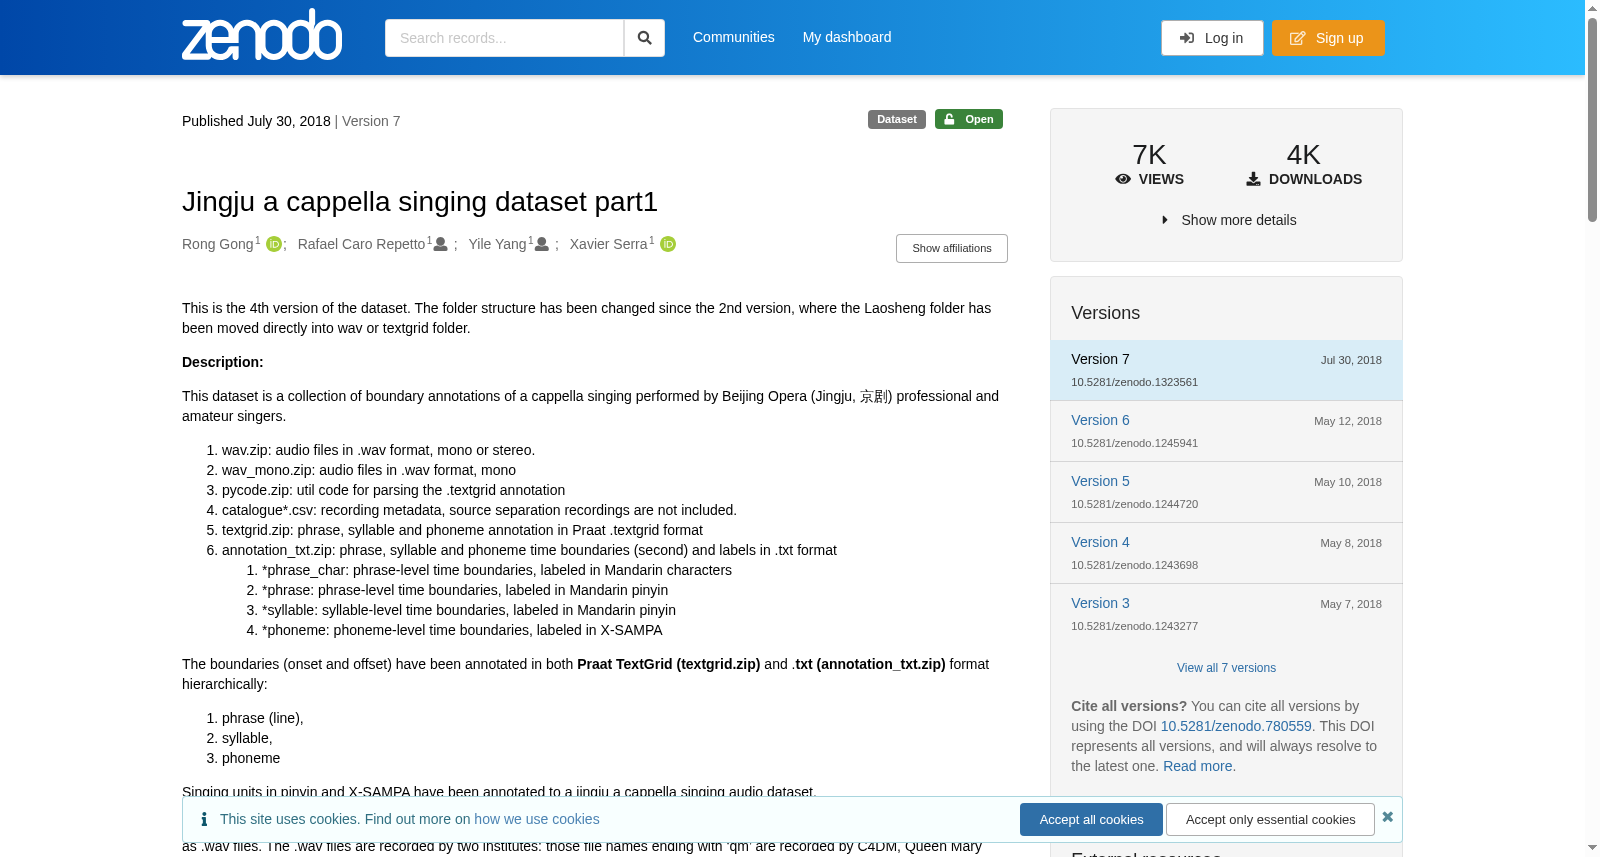1600x857 pixels.
Task: Click the 7K views count
Action: 1149,155
